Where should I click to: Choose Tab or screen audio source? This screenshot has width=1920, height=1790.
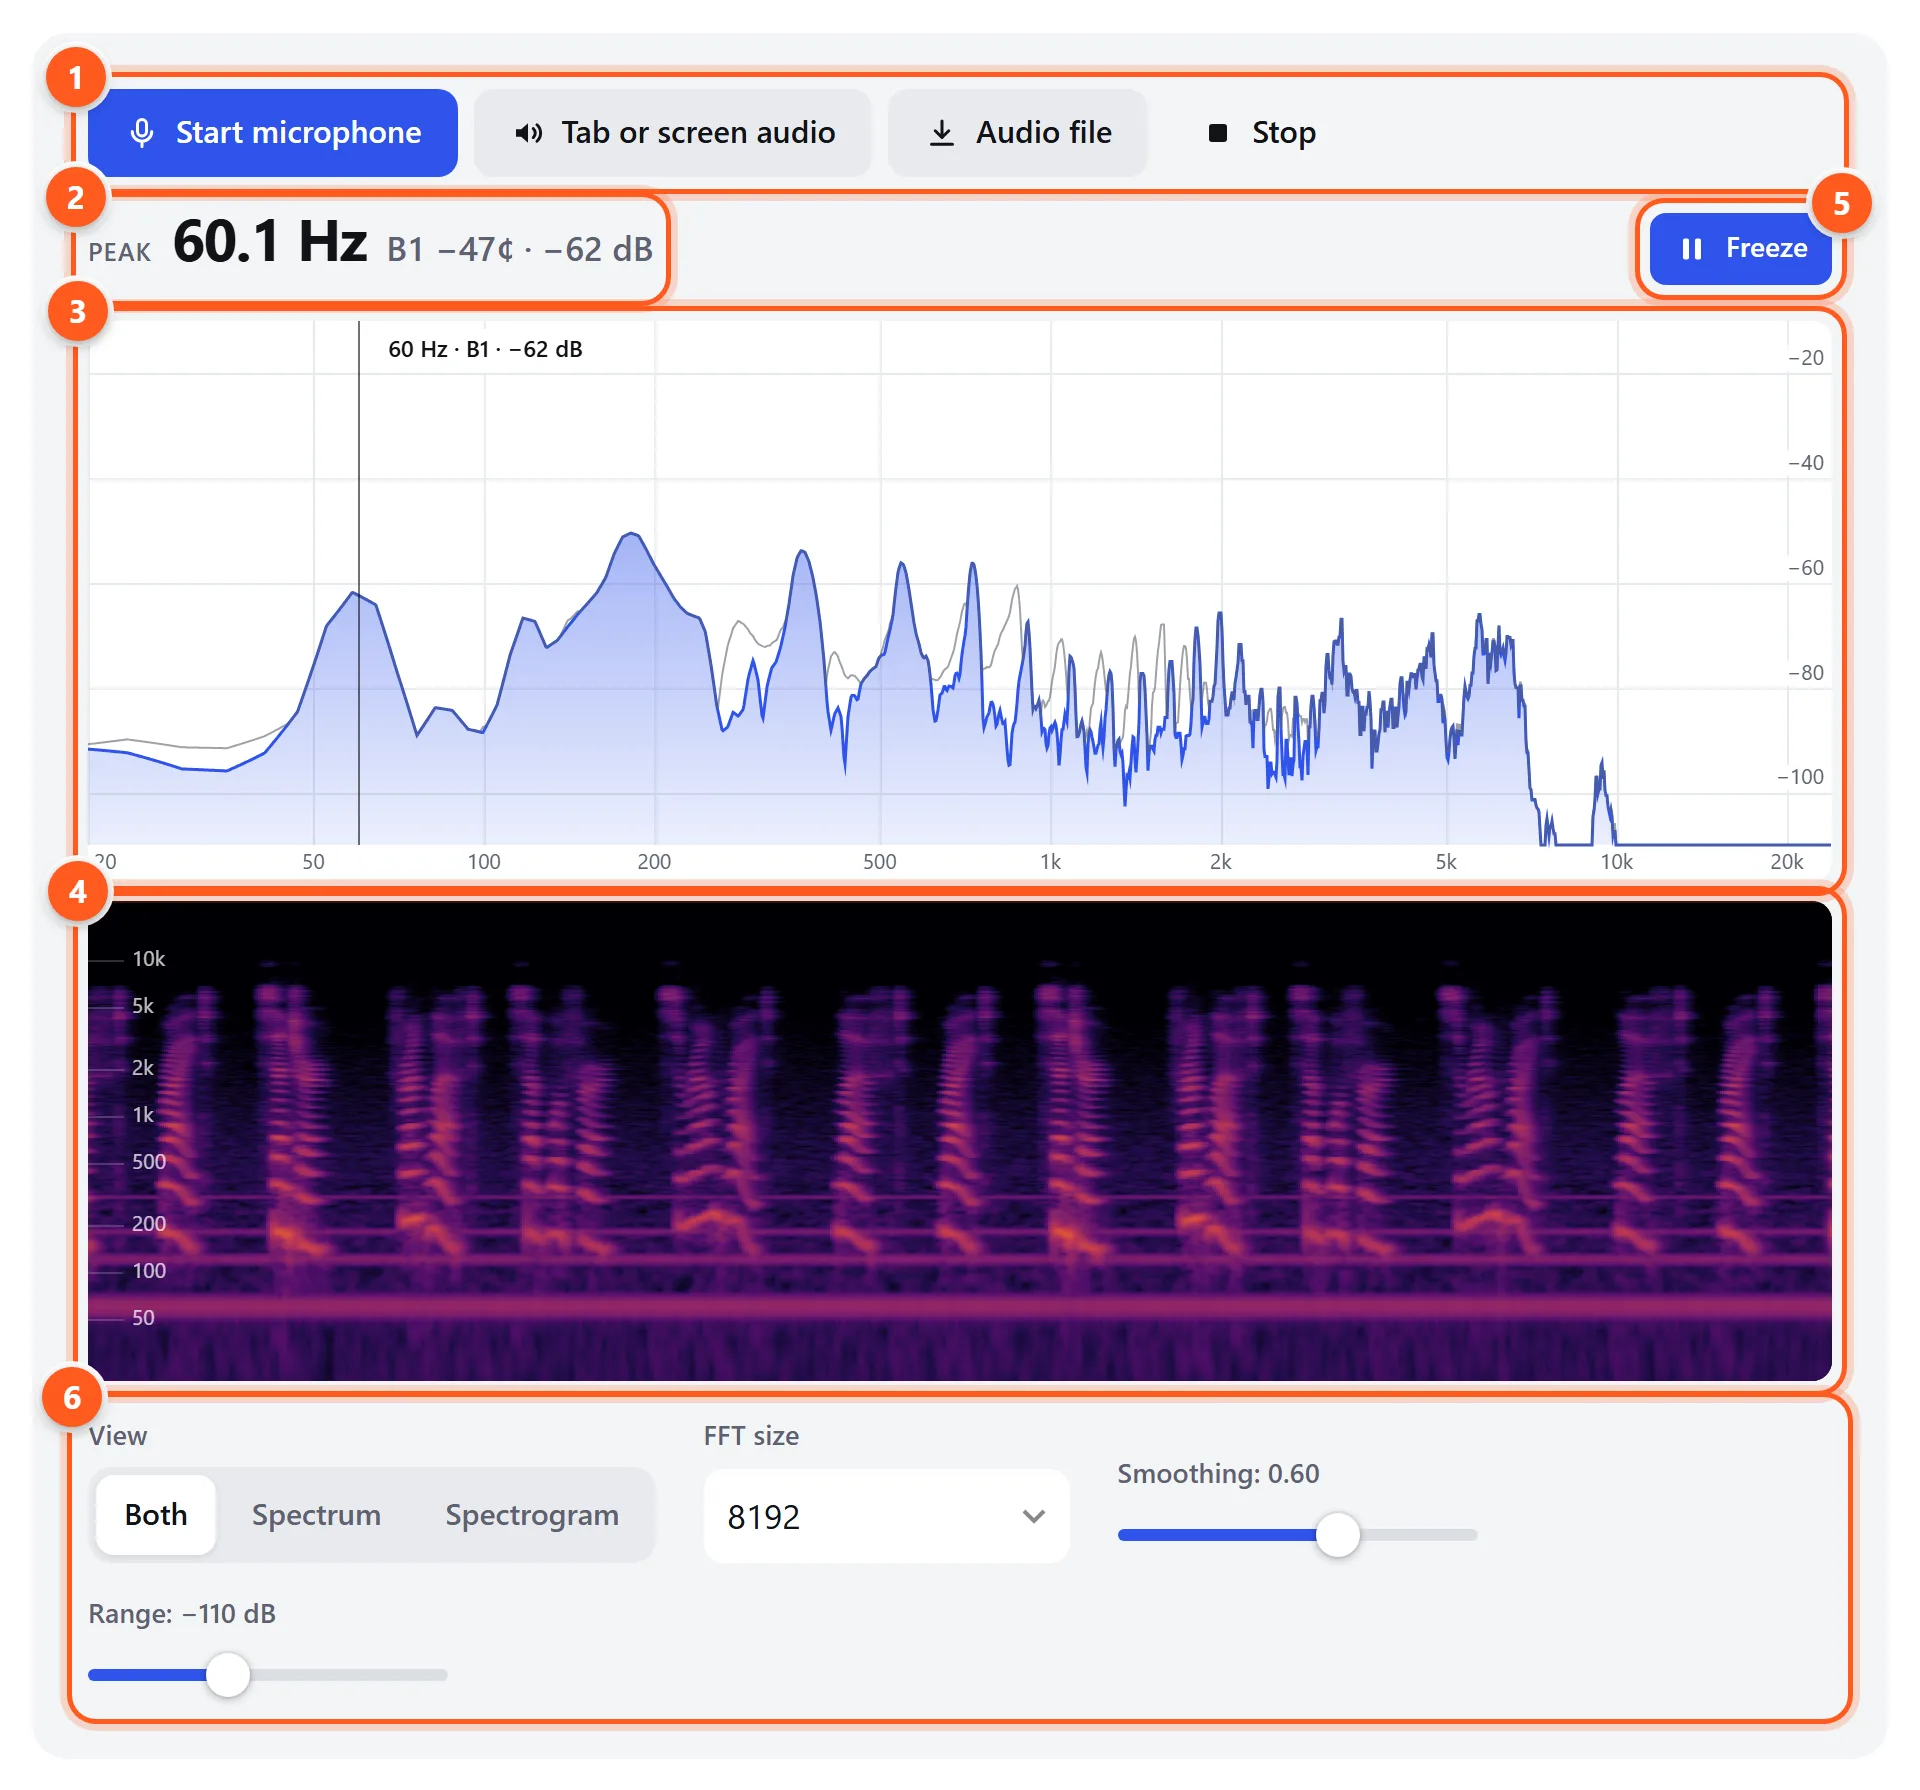click(x=673, y=133)
